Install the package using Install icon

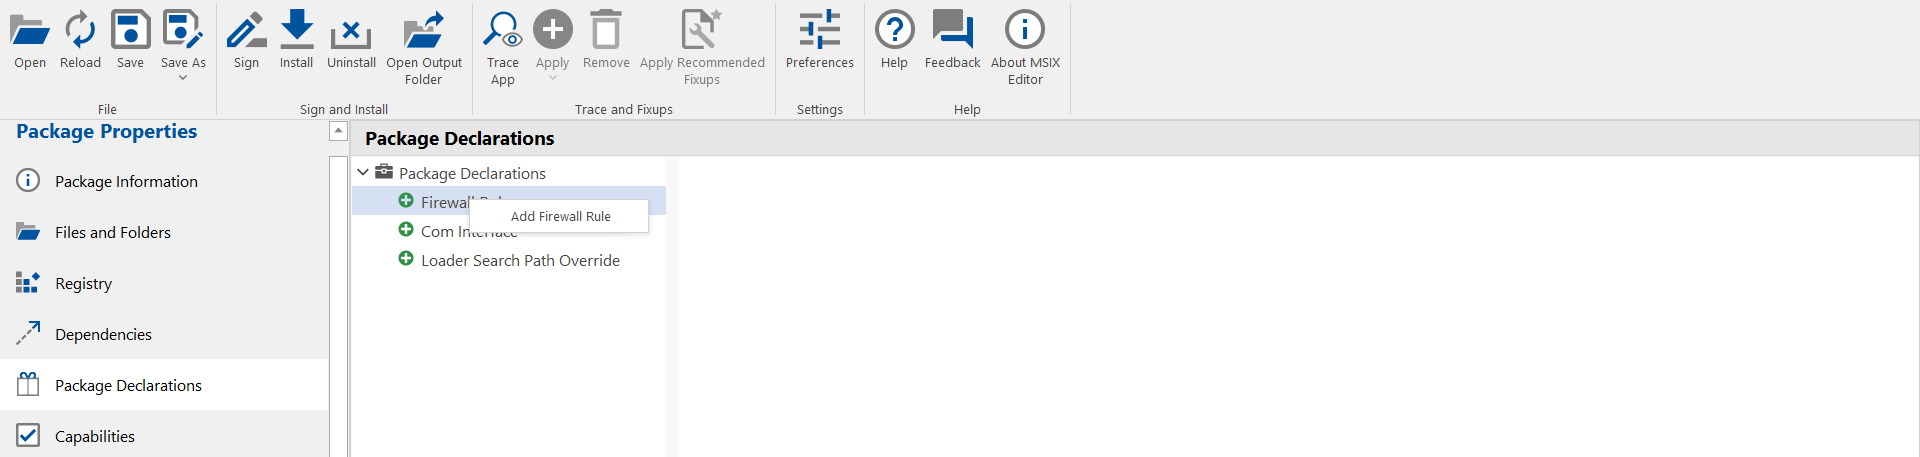296,31
